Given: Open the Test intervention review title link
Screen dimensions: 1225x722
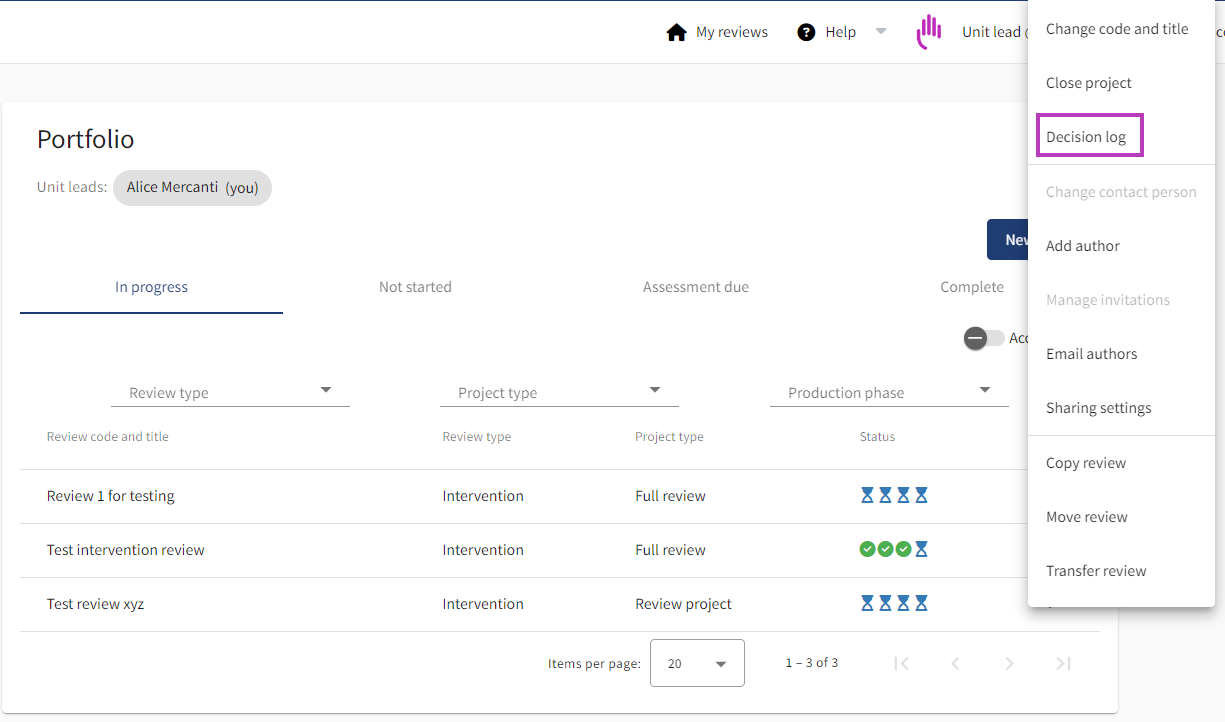Looking at the screenshot, I should [x=126, y=550].
